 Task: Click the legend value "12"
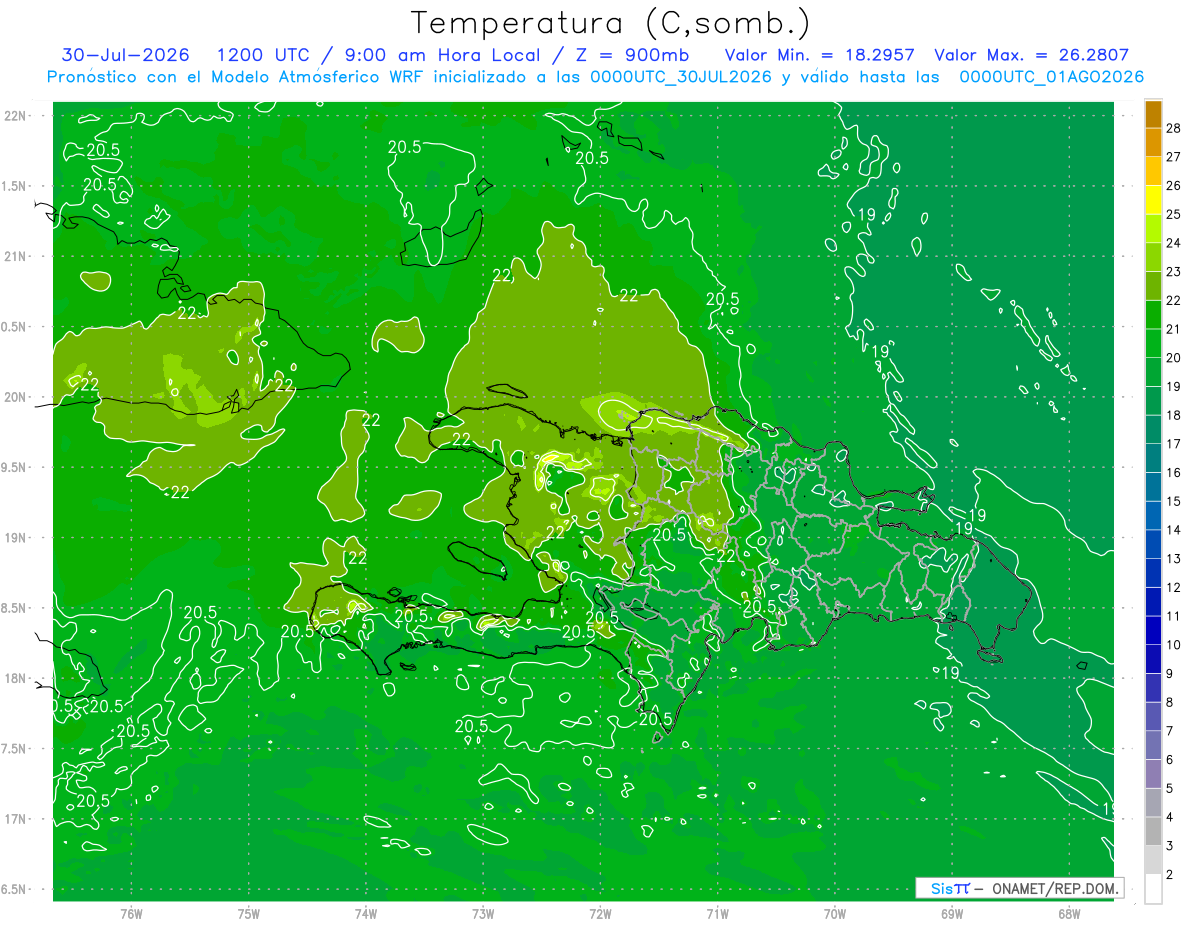[1174, 588]
